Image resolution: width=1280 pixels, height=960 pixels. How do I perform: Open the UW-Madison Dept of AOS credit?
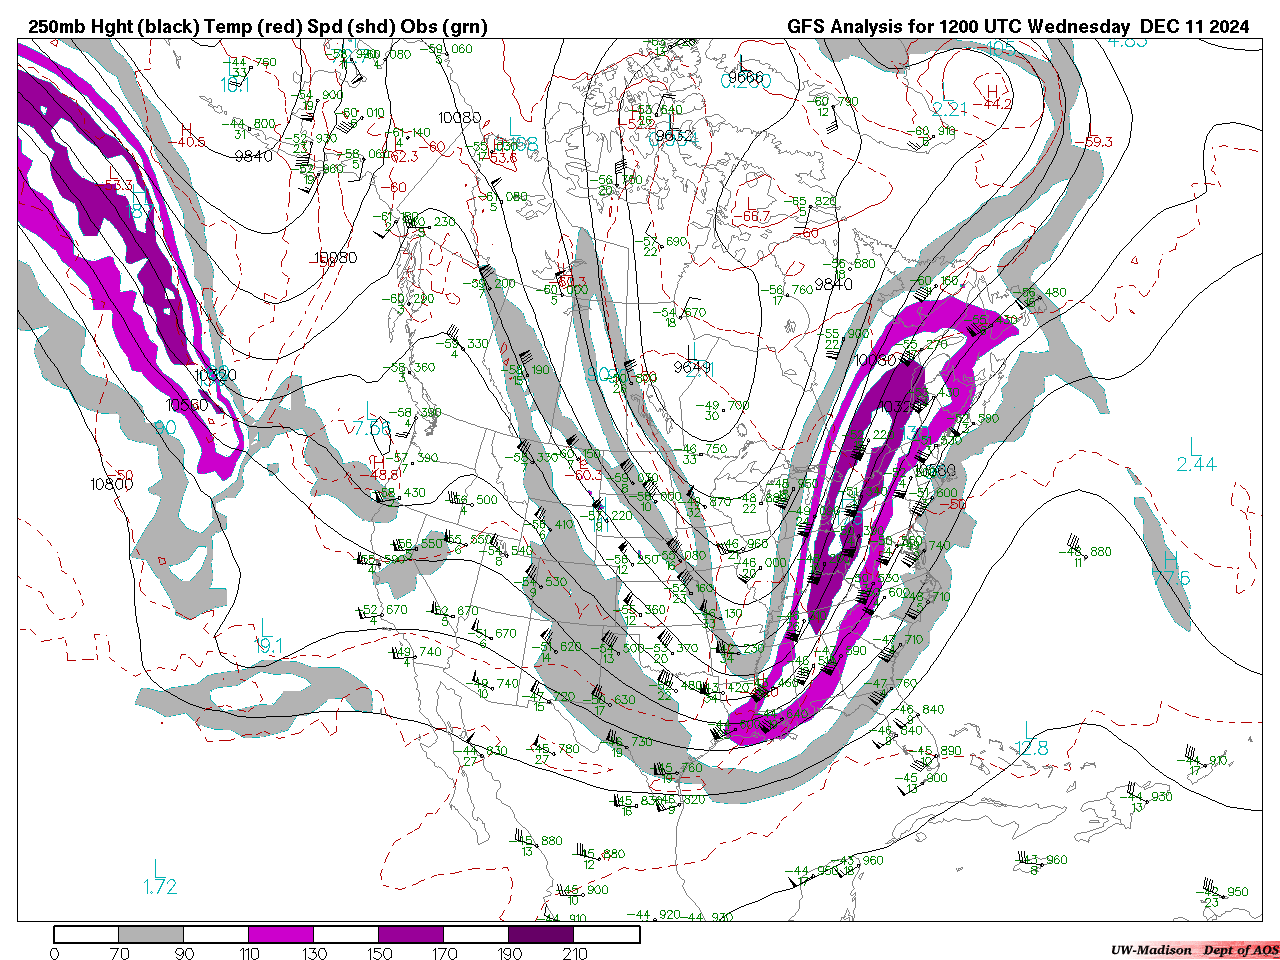click(1194, 949)
